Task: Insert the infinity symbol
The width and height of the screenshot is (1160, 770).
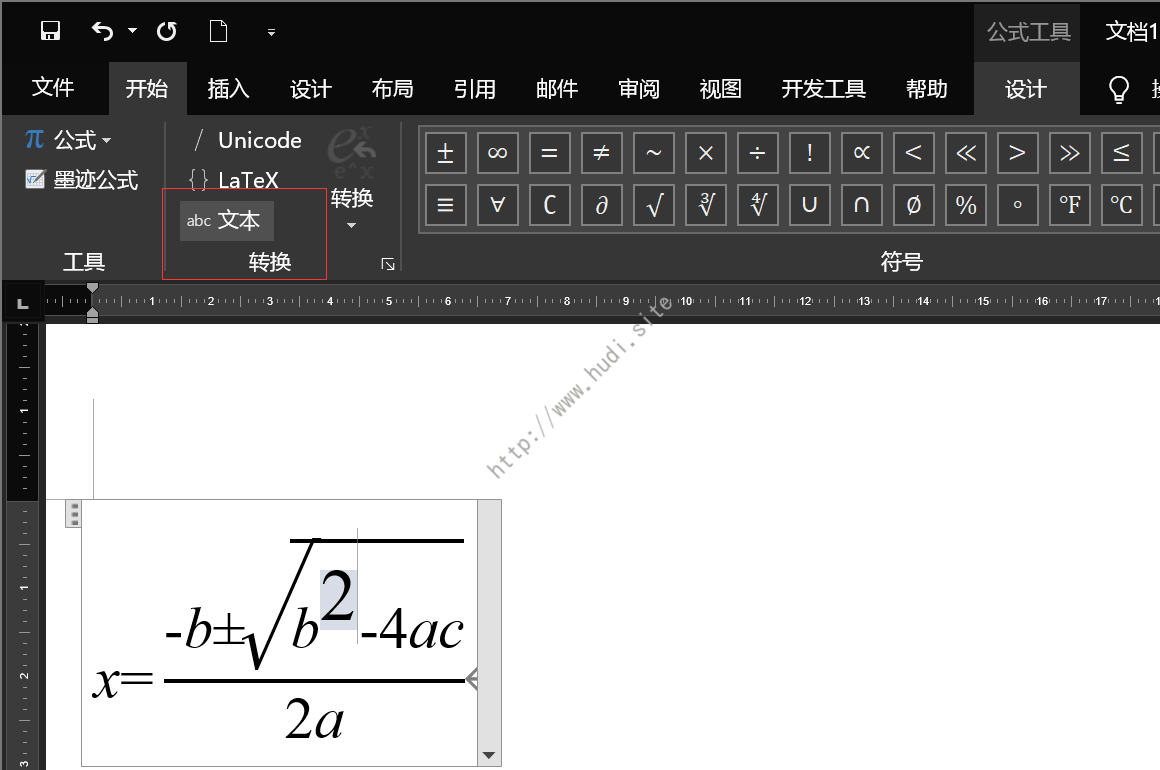Action: 497,153
